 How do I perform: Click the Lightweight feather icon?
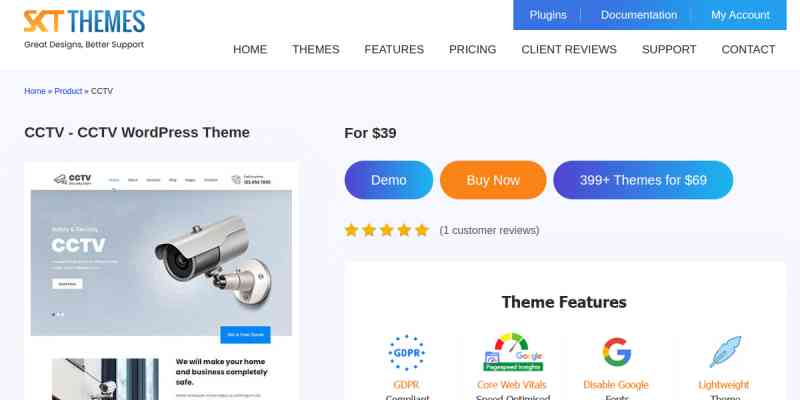[724, 352]
